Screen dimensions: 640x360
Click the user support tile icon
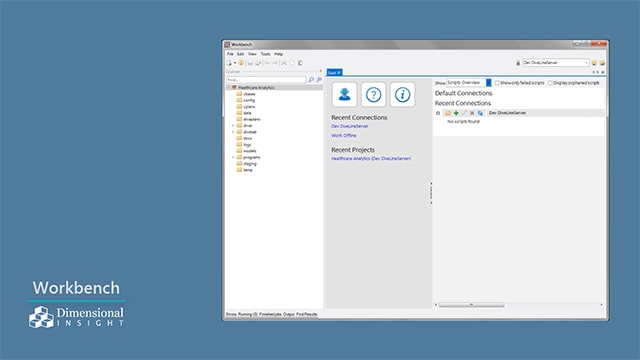click(x=344, y=94)
